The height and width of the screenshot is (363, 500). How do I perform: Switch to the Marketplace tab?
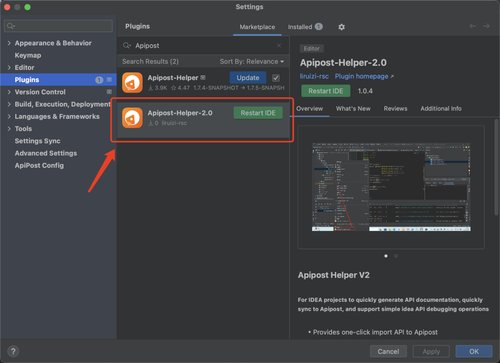[257, 27]
